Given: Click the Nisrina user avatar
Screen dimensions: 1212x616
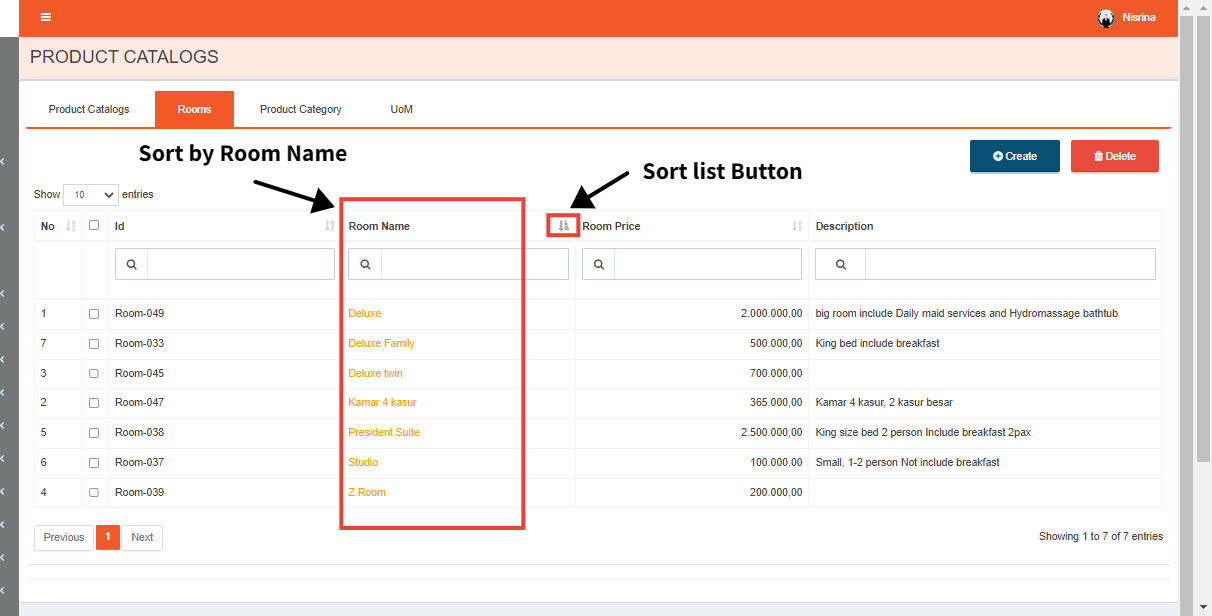Looking at the screenshot, I should 1106,18.
